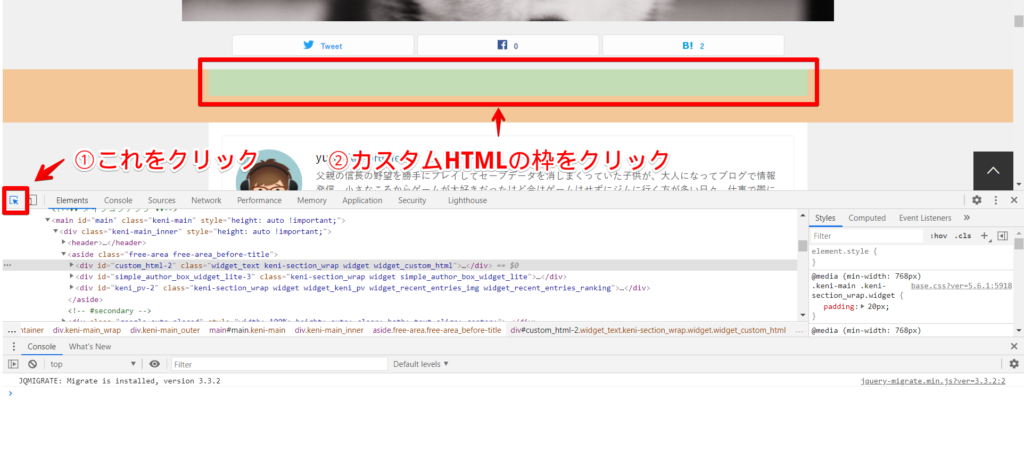
Task: Open console settings gear icon
Action: [x=1012, y=364]
